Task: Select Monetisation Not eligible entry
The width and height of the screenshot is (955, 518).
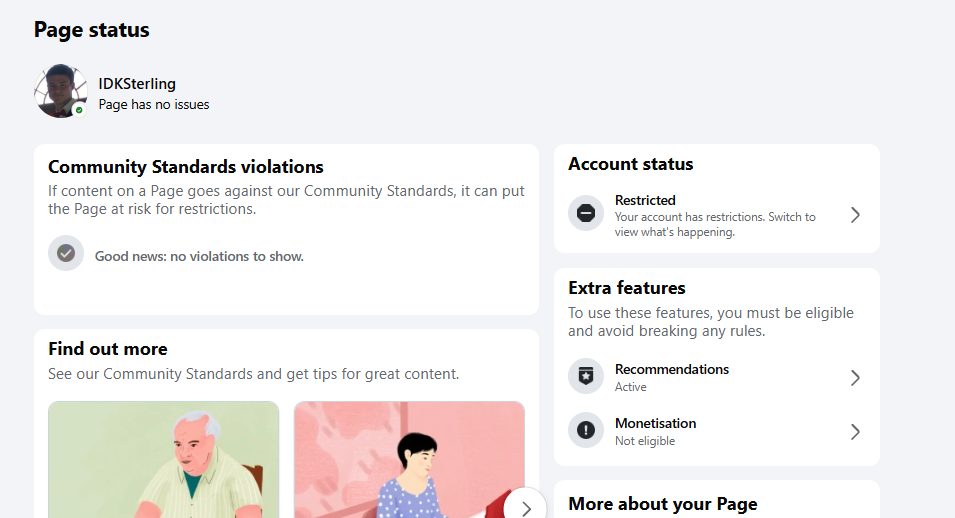Action: tap(717, 431)
